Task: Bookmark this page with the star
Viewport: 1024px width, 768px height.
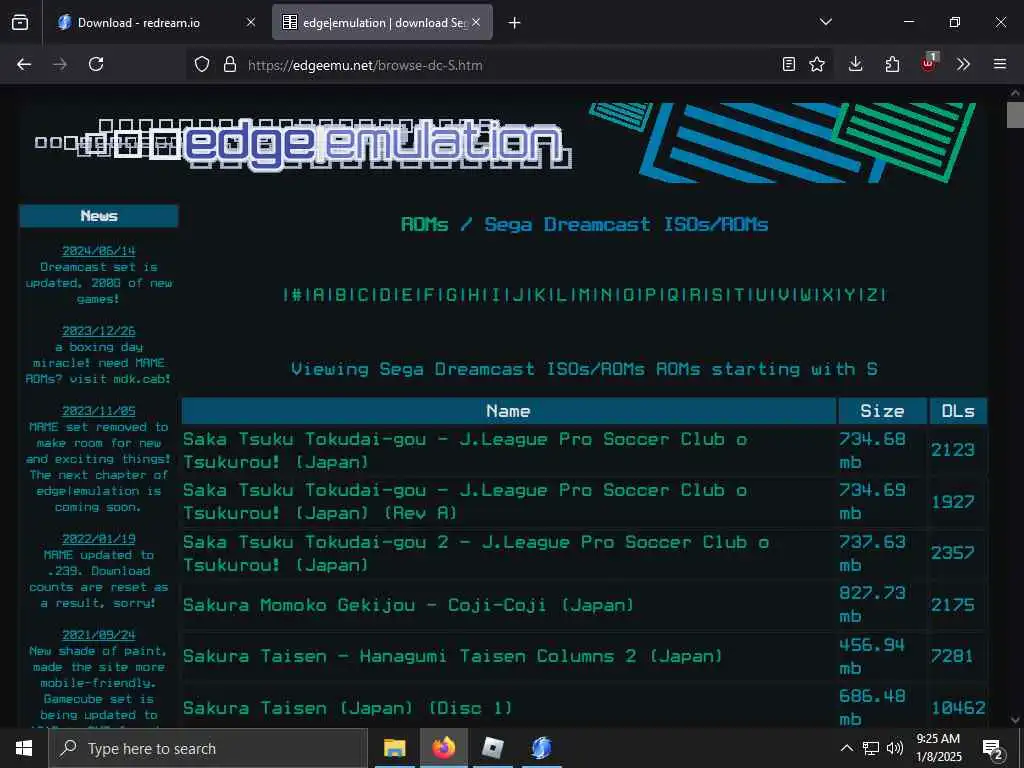Action: tap(817, 65)
